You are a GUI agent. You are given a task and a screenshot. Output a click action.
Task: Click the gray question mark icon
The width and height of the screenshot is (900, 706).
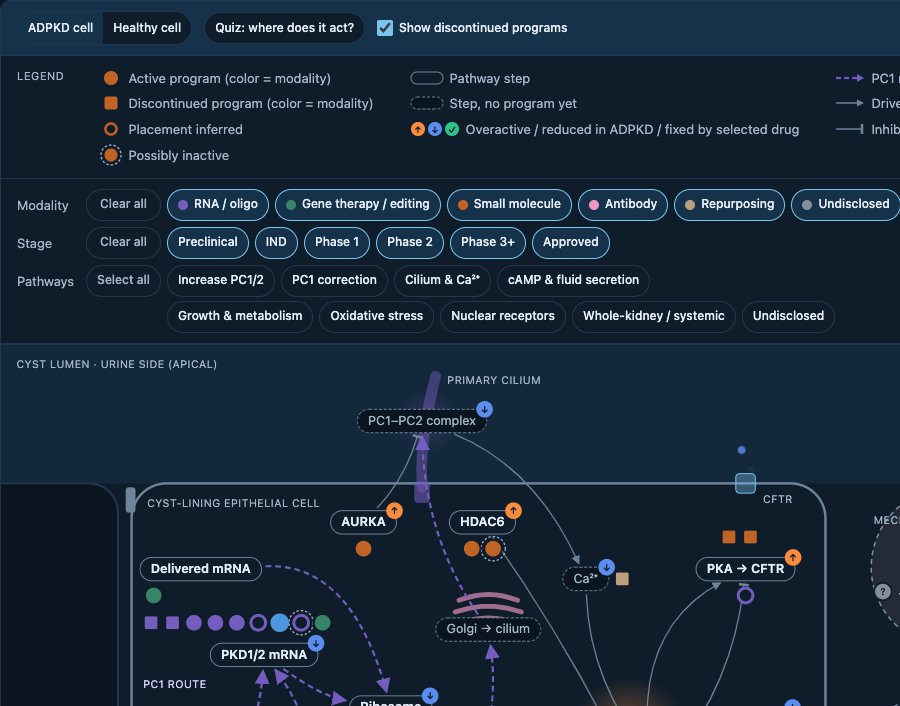[883, 591]
